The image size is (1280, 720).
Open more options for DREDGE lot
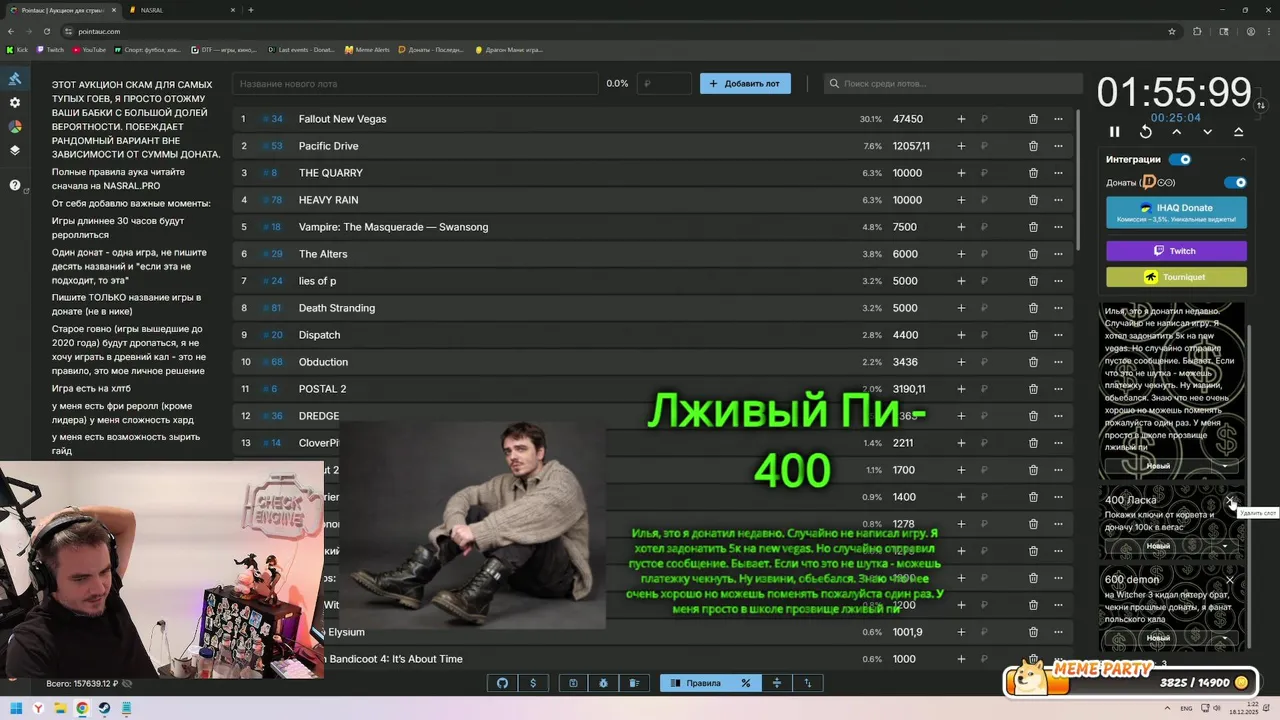(1058, 416)
